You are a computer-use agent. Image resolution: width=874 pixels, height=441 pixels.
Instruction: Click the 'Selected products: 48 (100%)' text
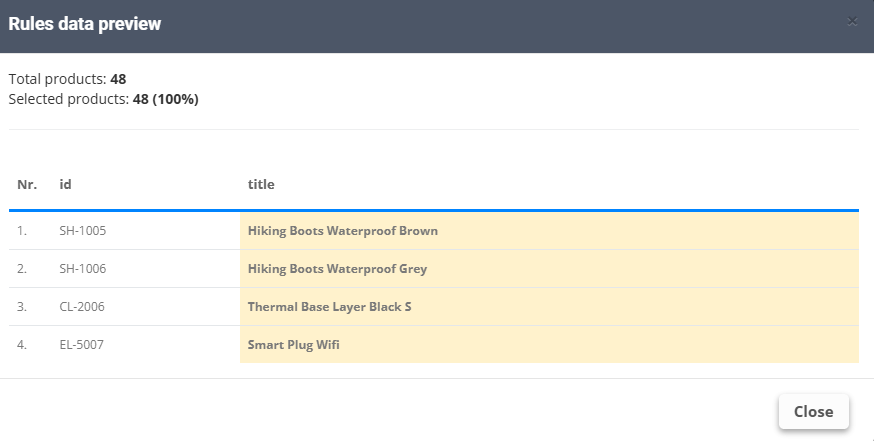coord(104,99)
